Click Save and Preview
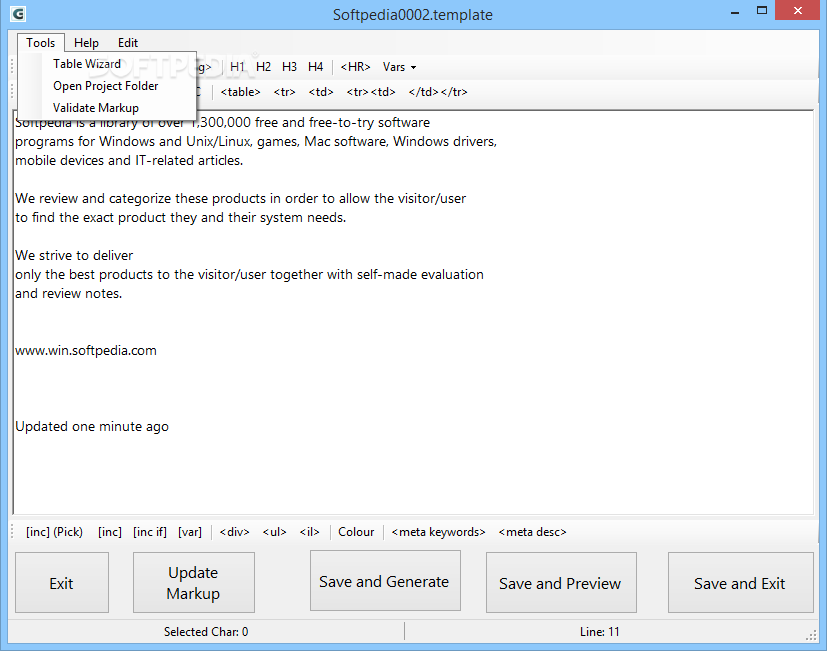The width and height of the screenshot is (827, 651). [x=561, y=582]
